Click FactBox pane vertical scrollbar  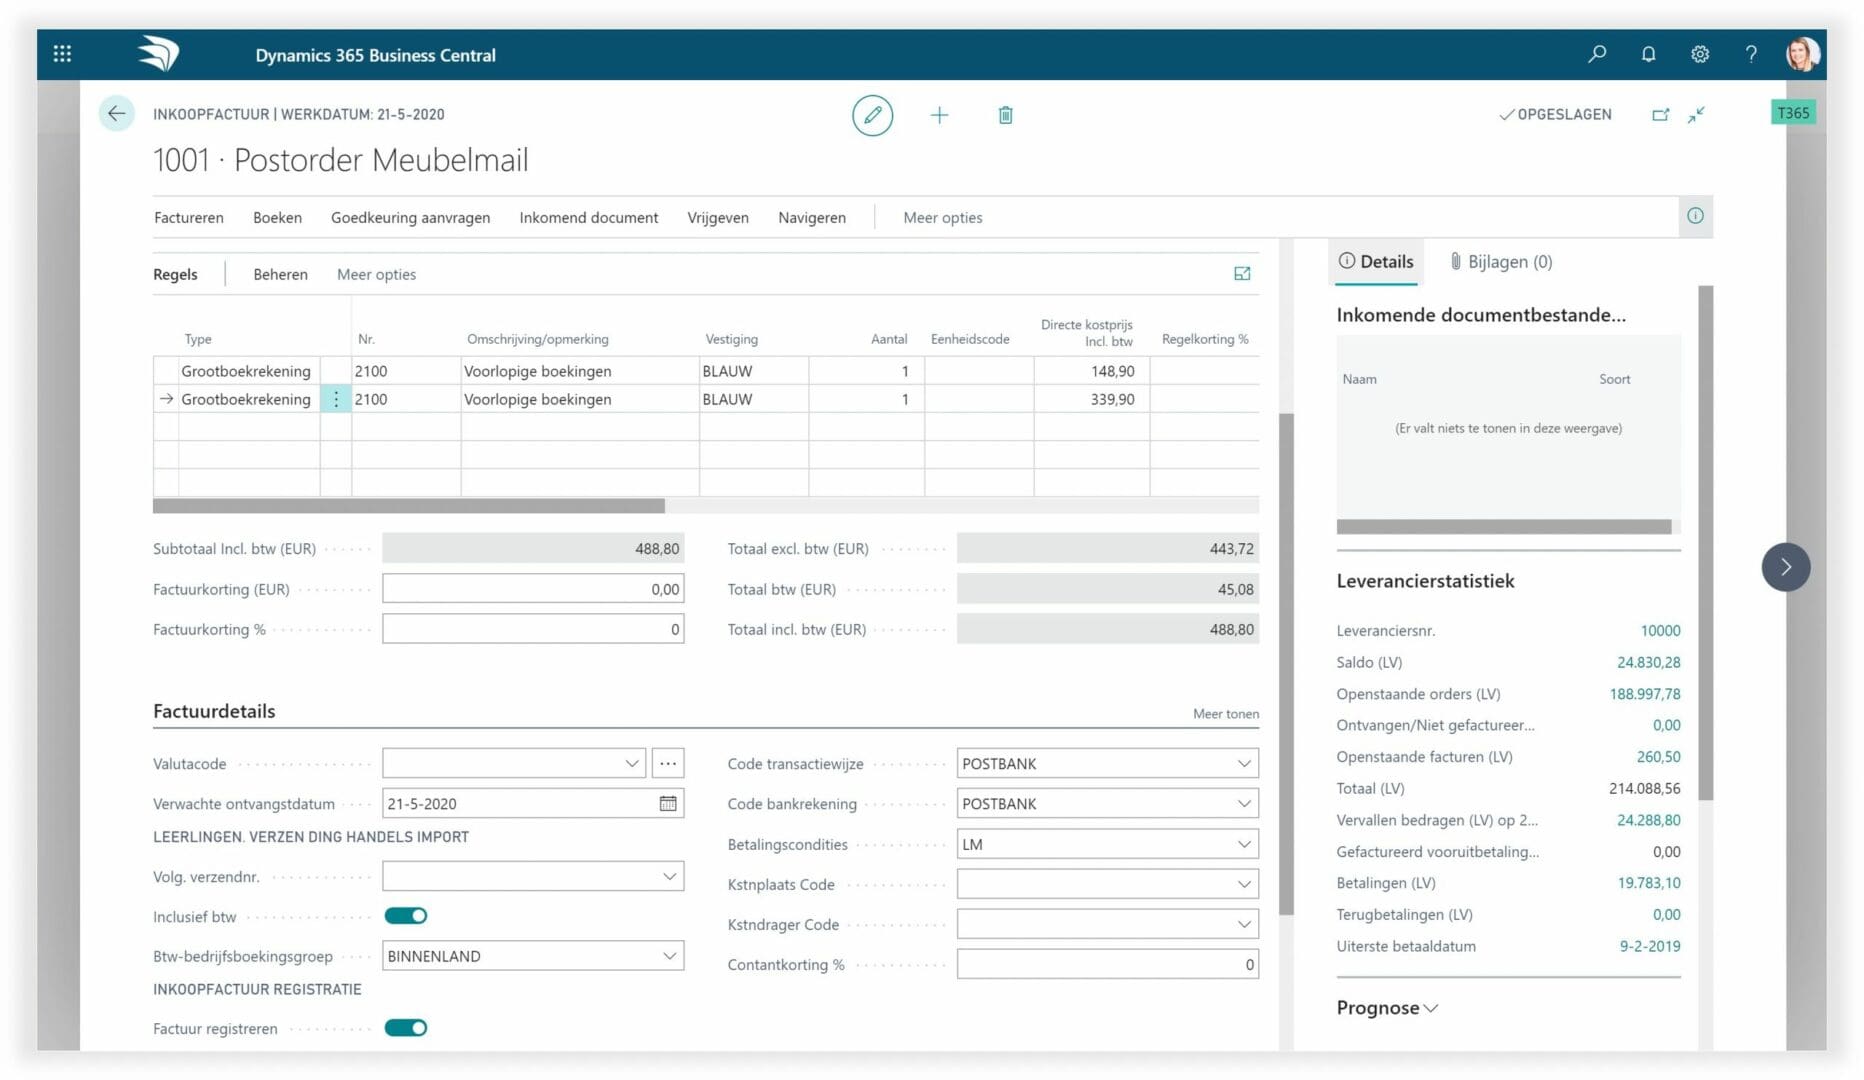[1705, 543]
